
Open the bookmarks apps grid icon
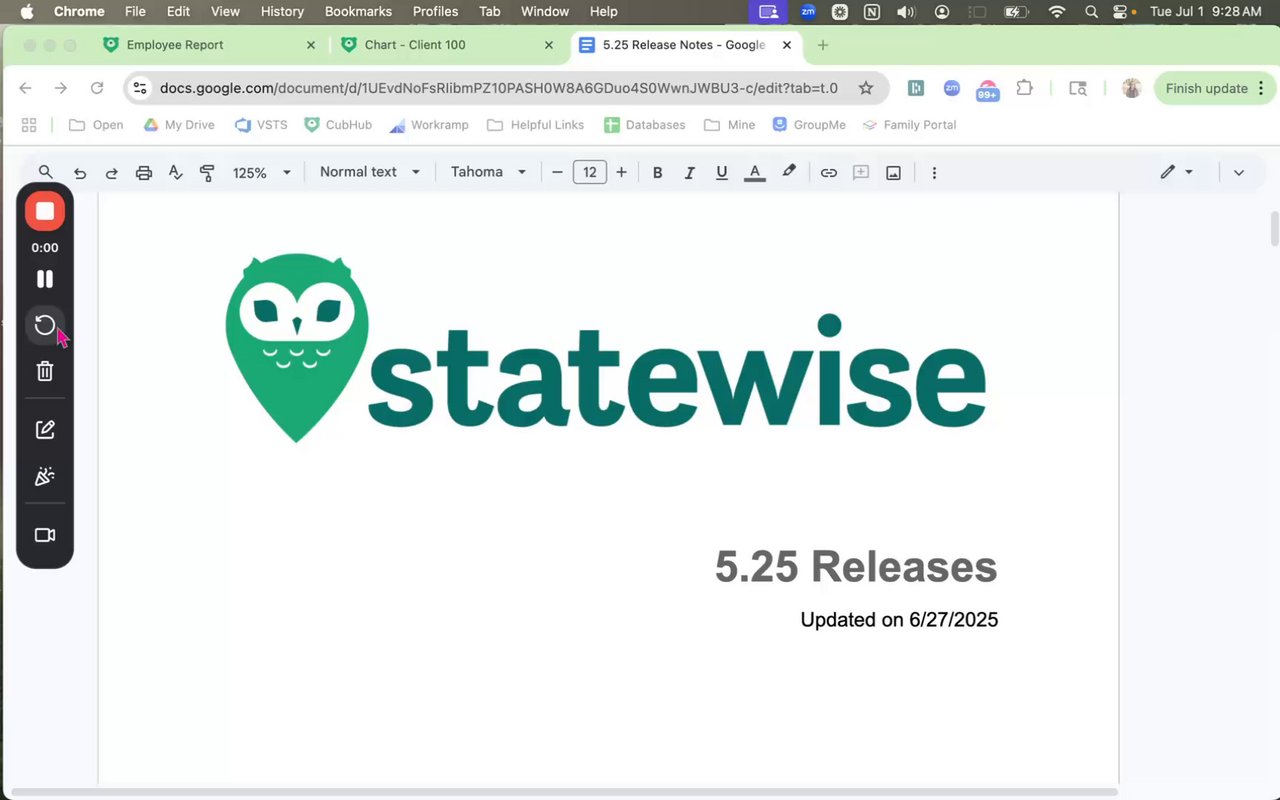click(29, 125)
